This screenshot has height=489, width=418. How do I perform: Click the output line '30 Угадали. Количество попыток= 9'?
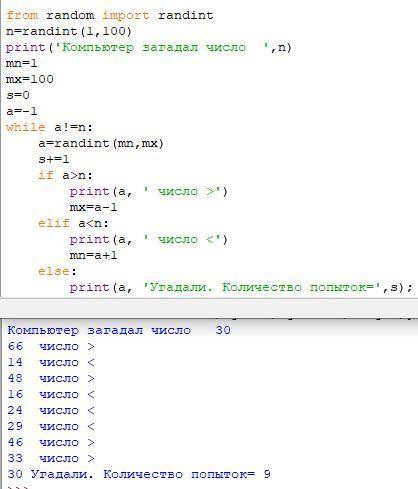pos(139,474)
